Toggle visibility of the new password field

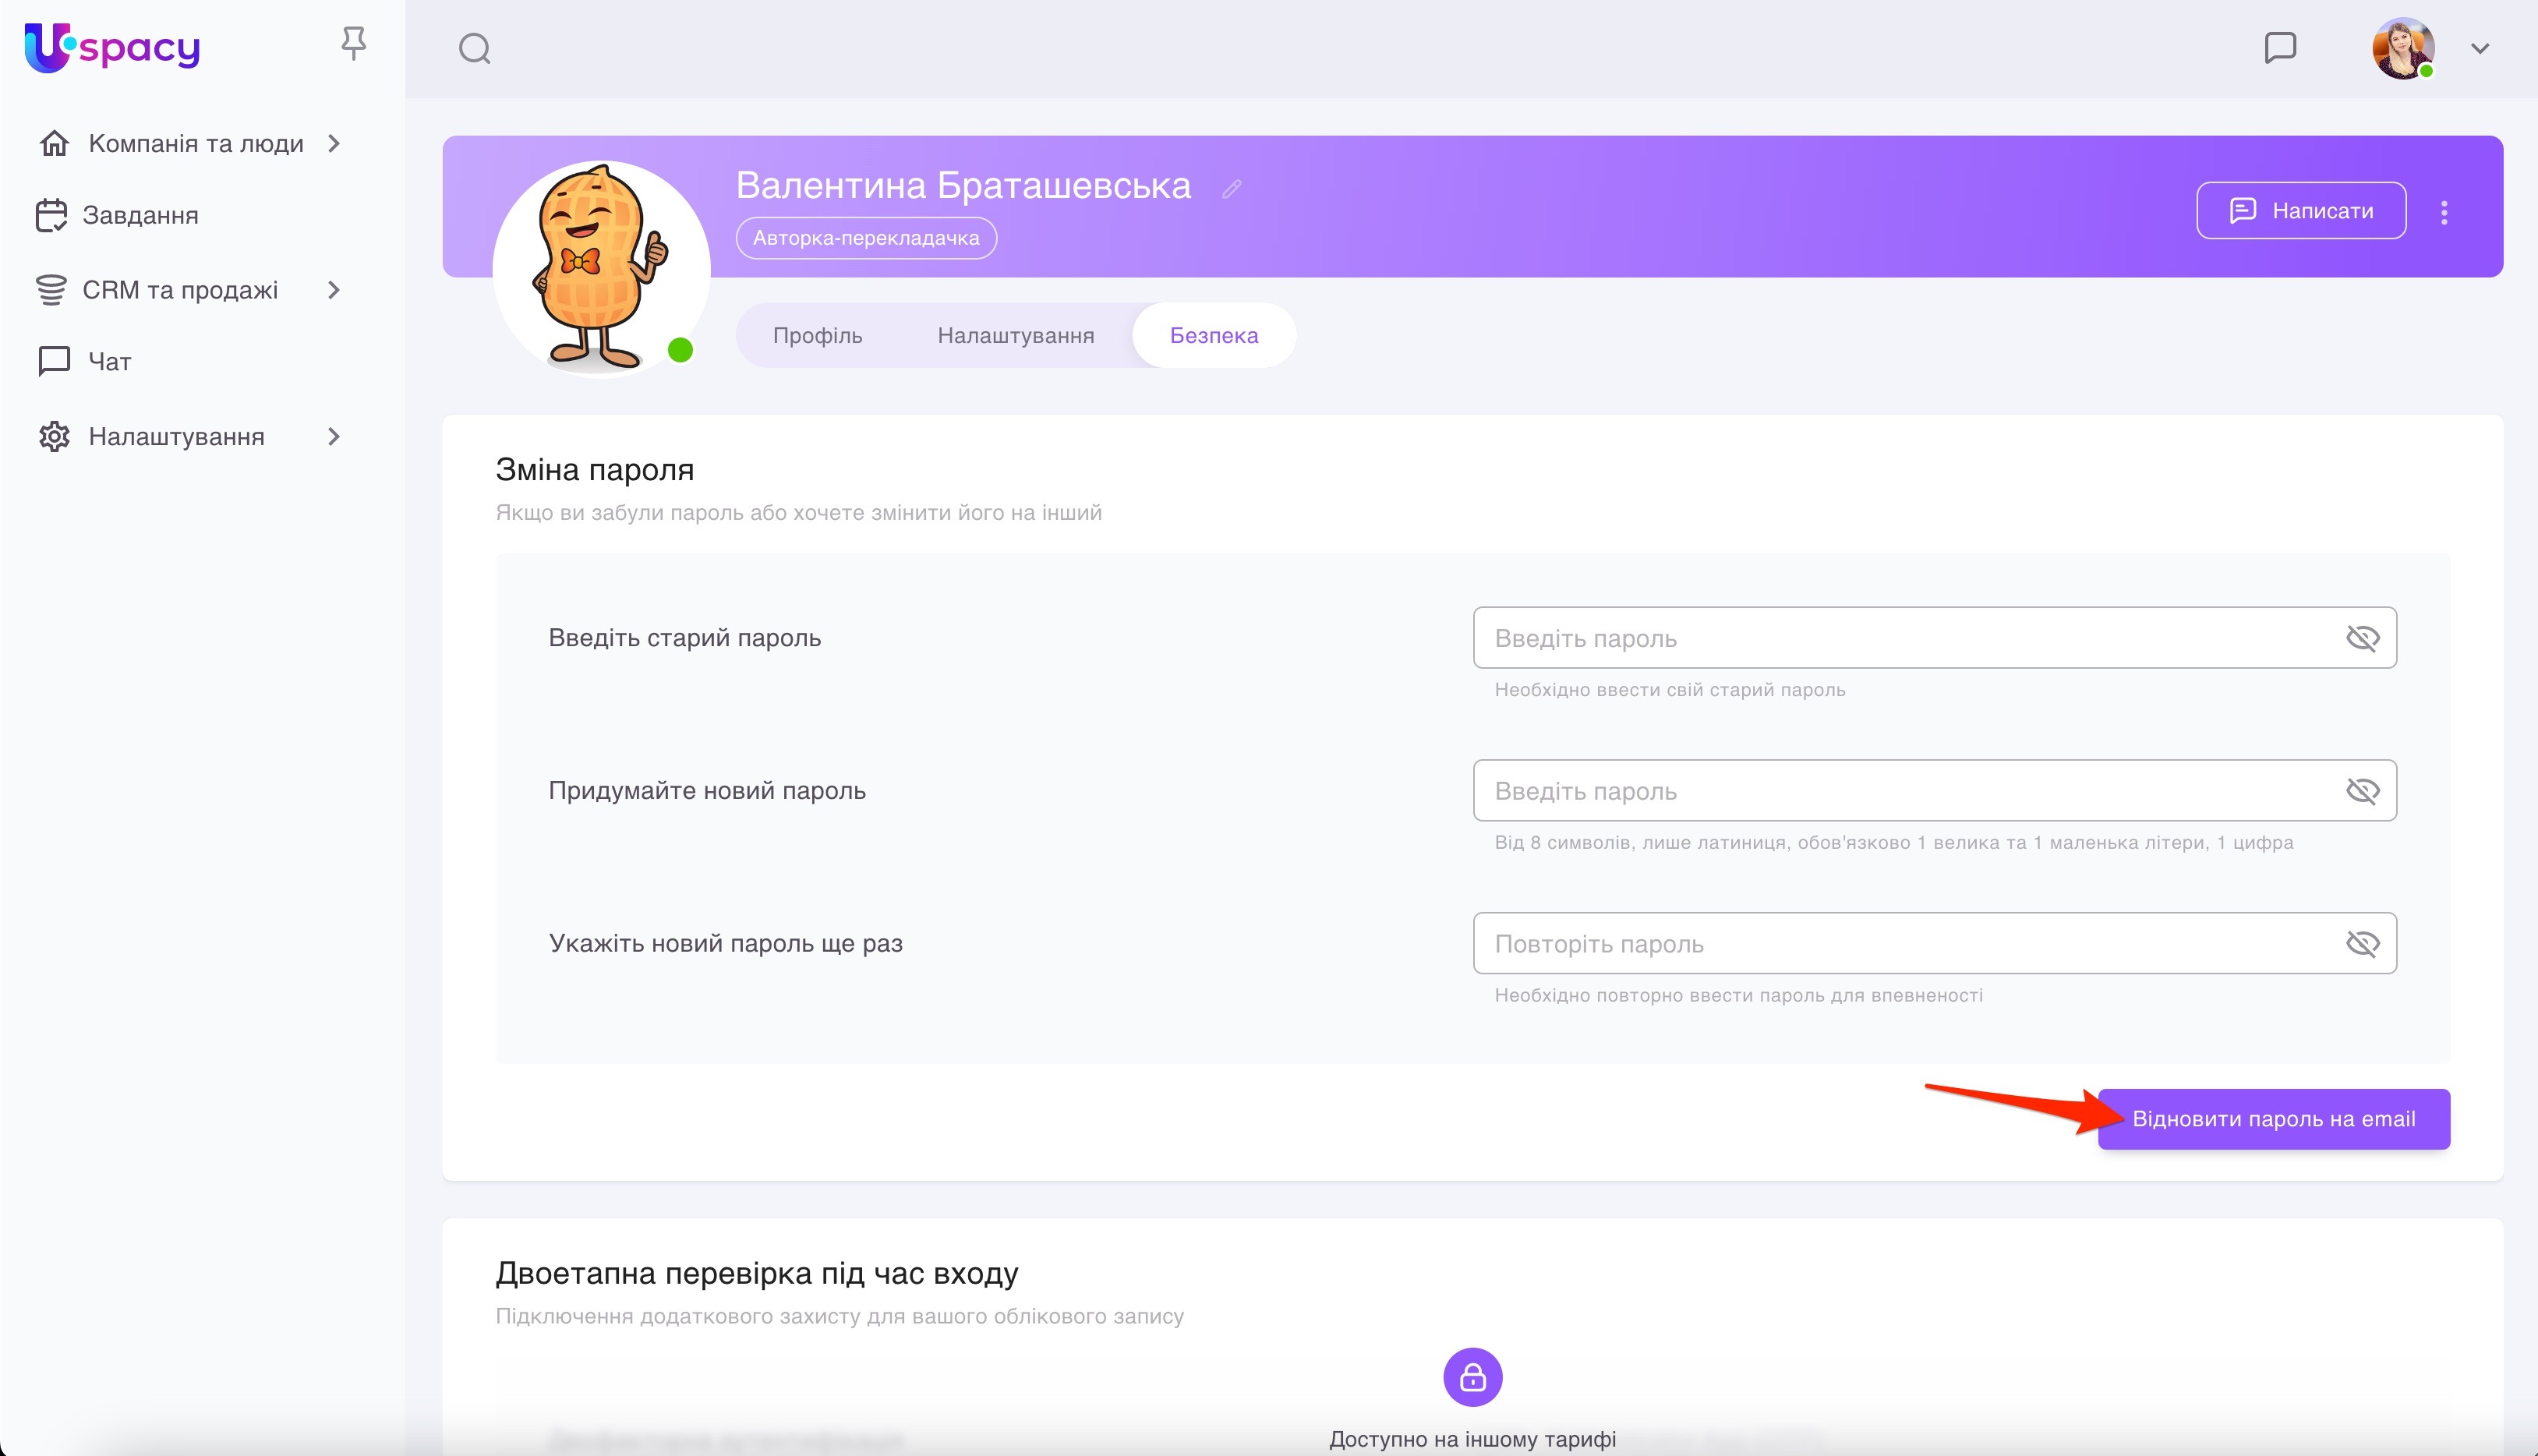[x=2362, y=791]
